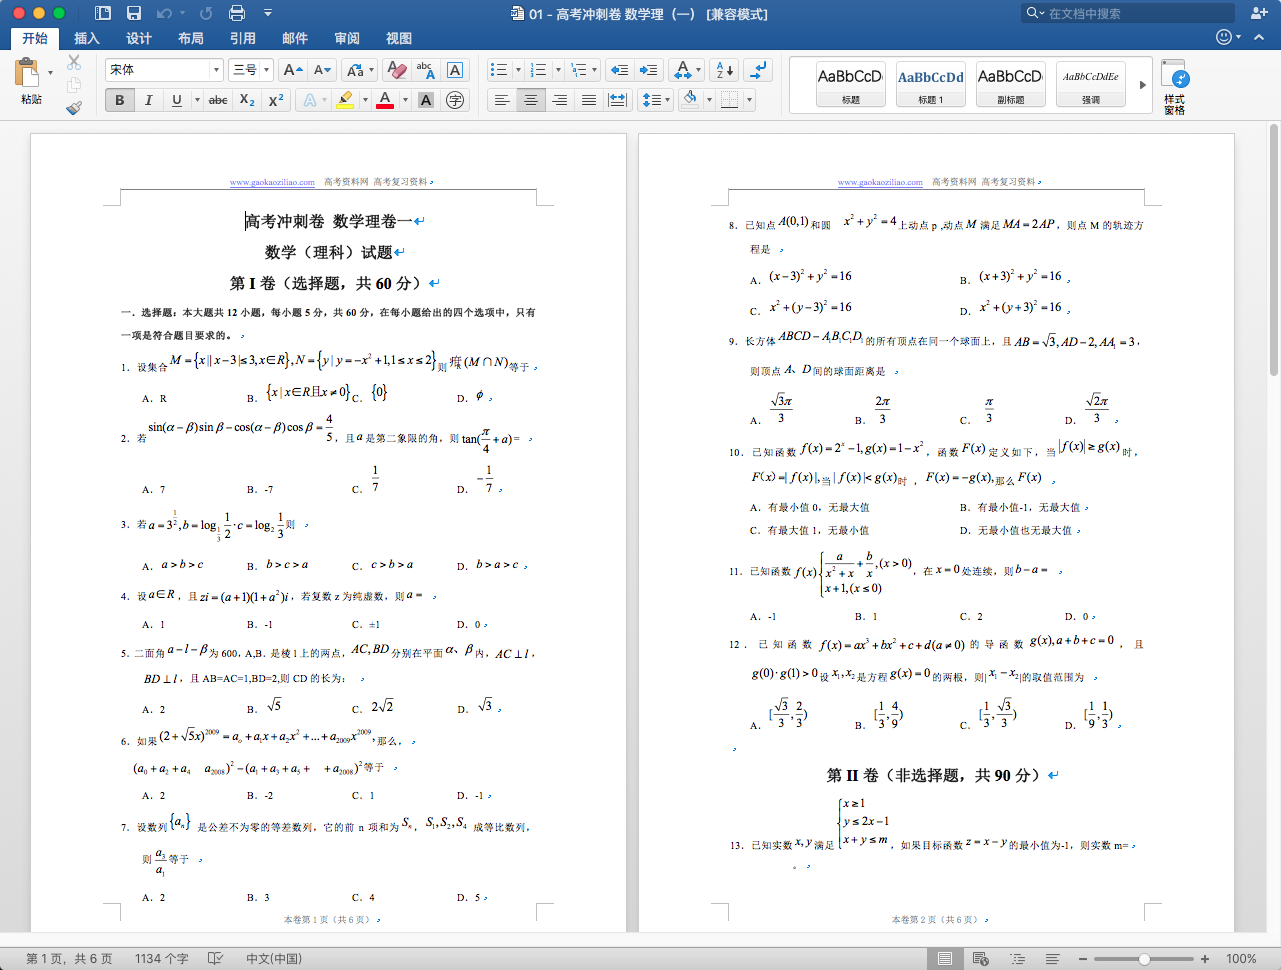This screenshot has height=970, width=1281.
Task: Redo the last action in title bar
Action: (x=206, y=13)
